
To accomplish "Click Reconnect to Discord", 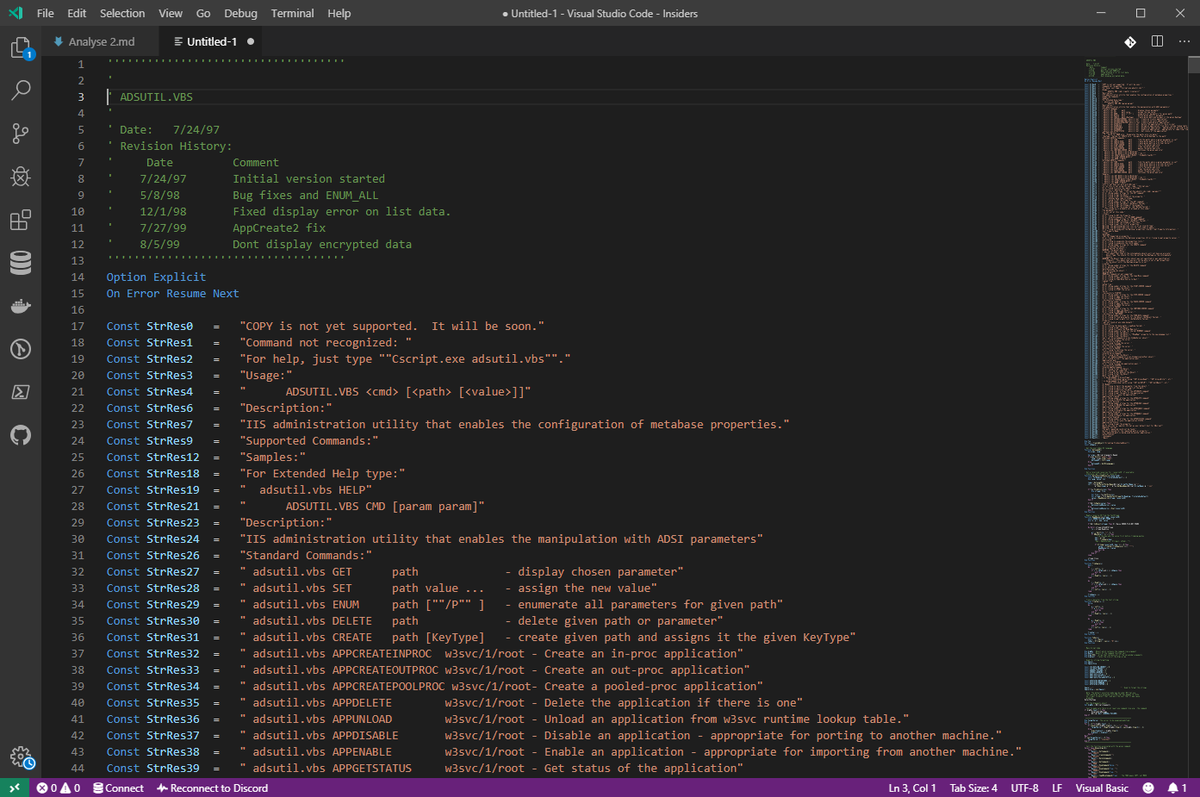I will (212, 788).
